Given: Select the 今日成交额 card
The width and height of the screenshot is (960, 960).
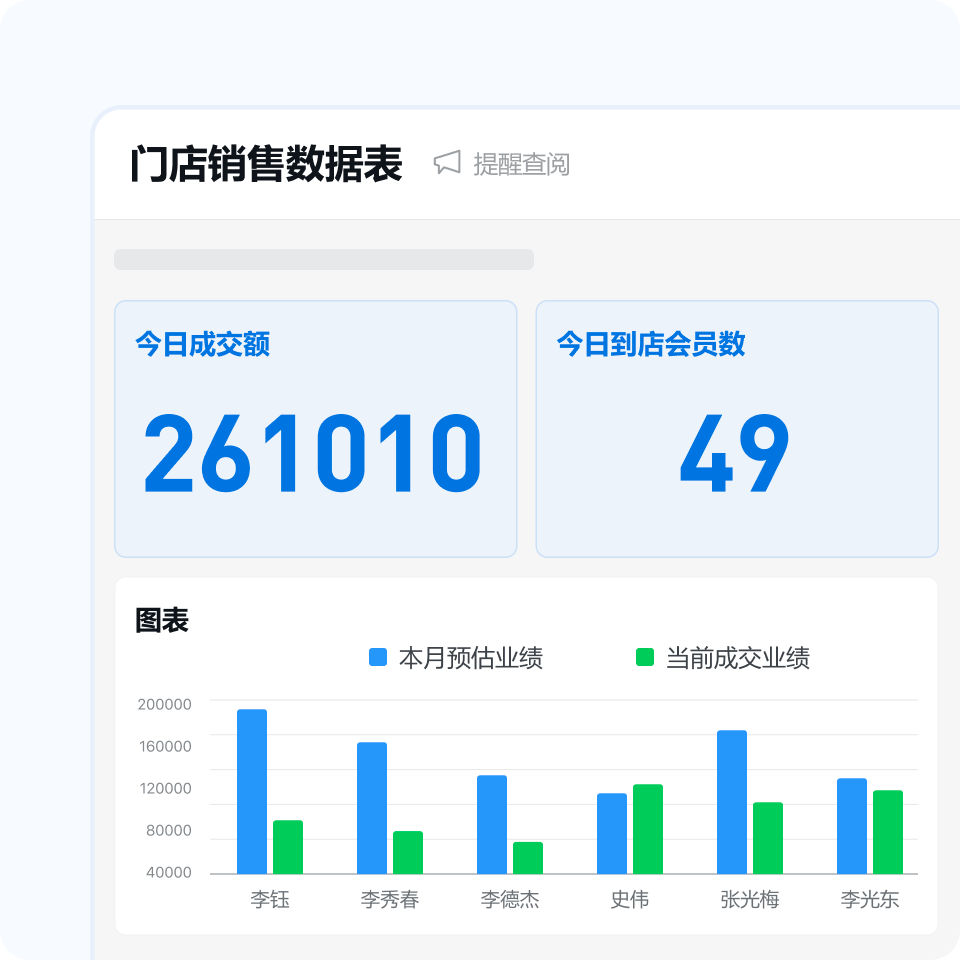Looking at the screenshot, I should tap(316, 425).
